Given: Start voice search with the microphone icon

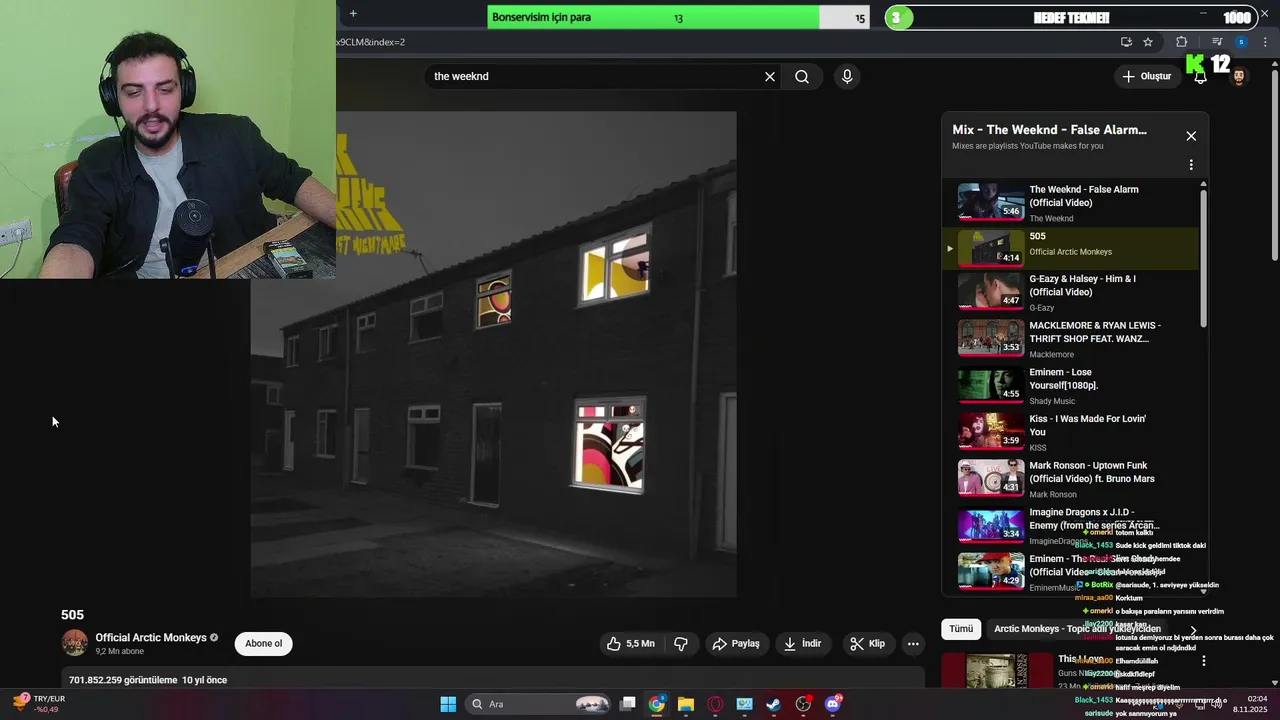Looking at the screenshot, I should 847,77.
